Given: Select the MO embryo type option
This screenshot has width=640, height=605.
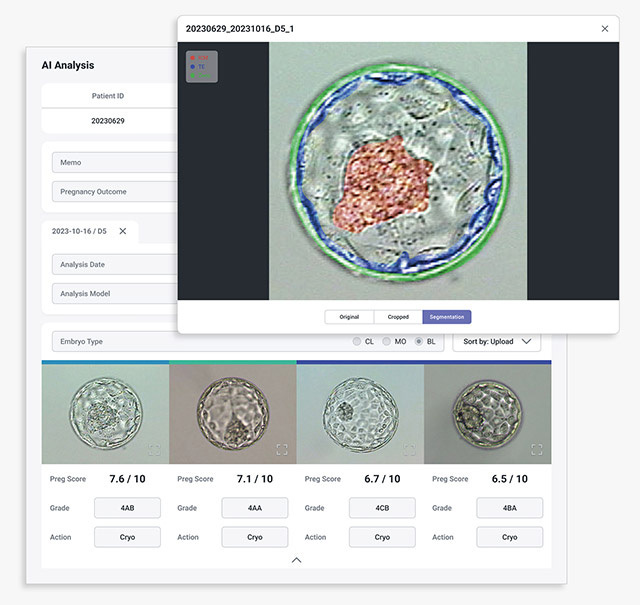Looking at the screenshot, I should click(x=387, y=342).
